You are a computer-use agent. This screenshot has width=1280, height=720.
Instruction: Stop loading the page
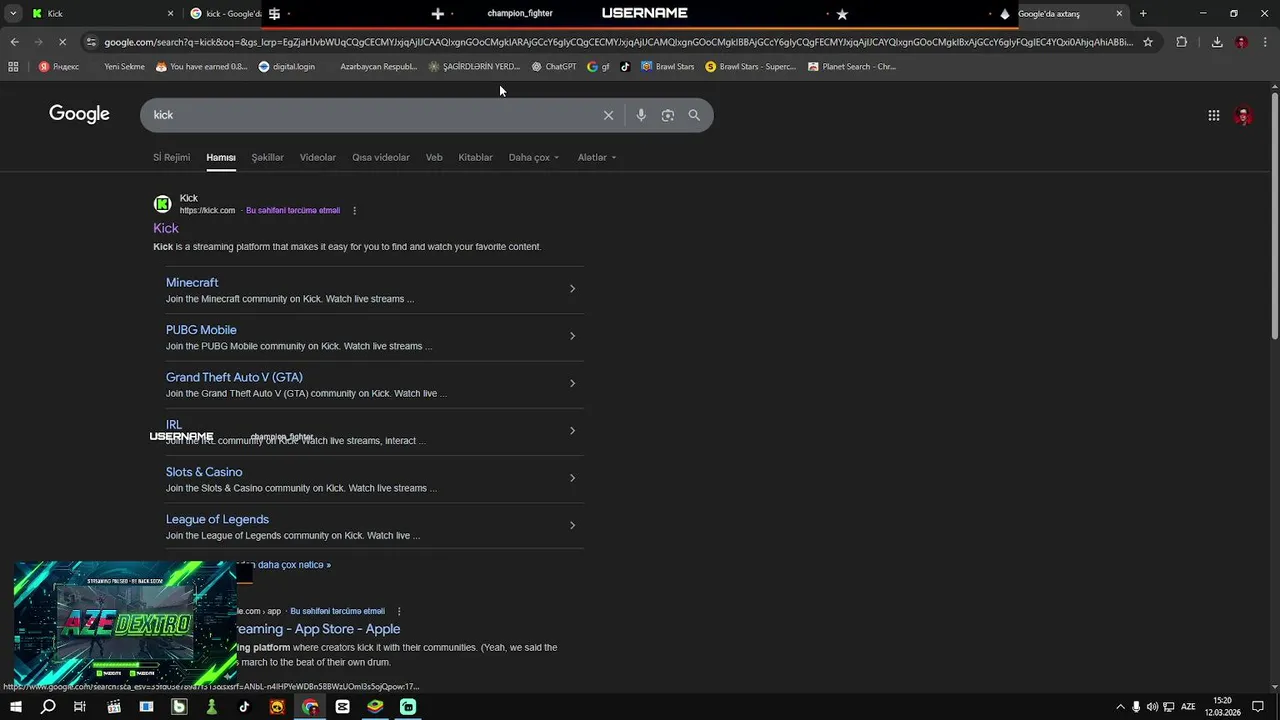coord(62,42)
